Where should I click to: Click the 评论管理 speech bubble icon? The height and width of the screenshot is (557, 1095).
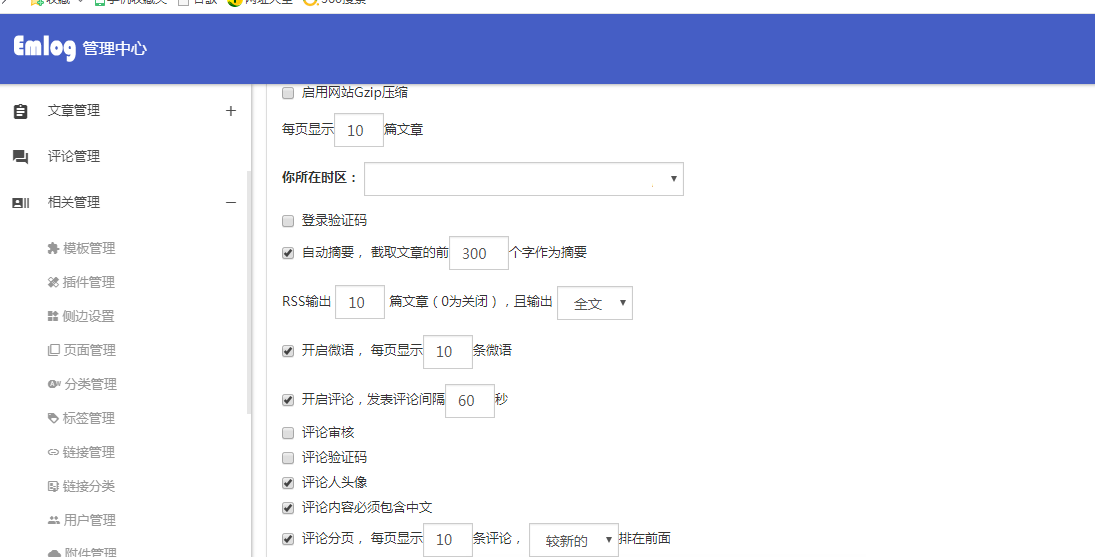[x=20, y=157]
